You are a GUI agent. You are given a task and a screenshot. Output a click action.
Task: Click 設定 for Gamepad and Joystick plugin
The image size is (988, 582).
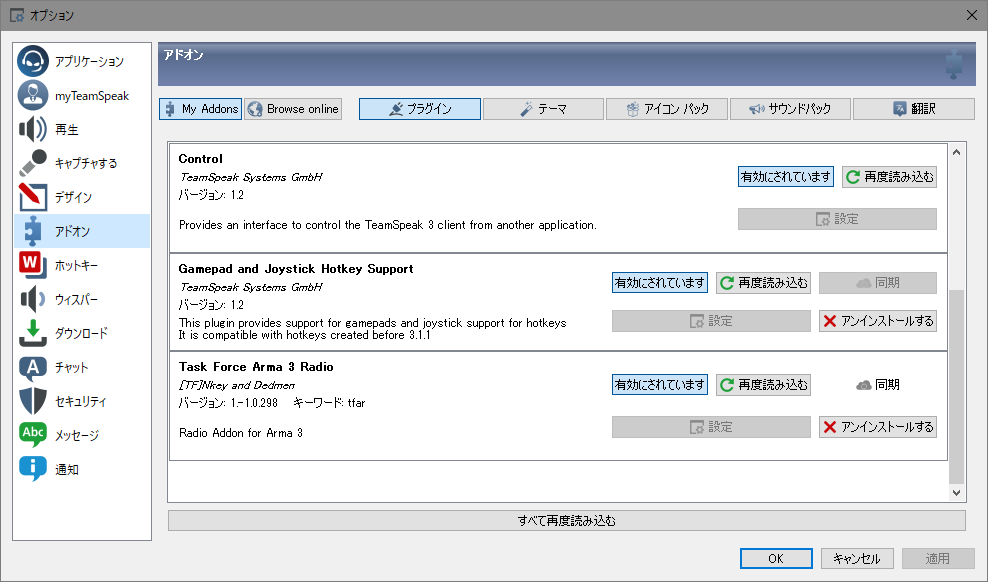[711, 321]
